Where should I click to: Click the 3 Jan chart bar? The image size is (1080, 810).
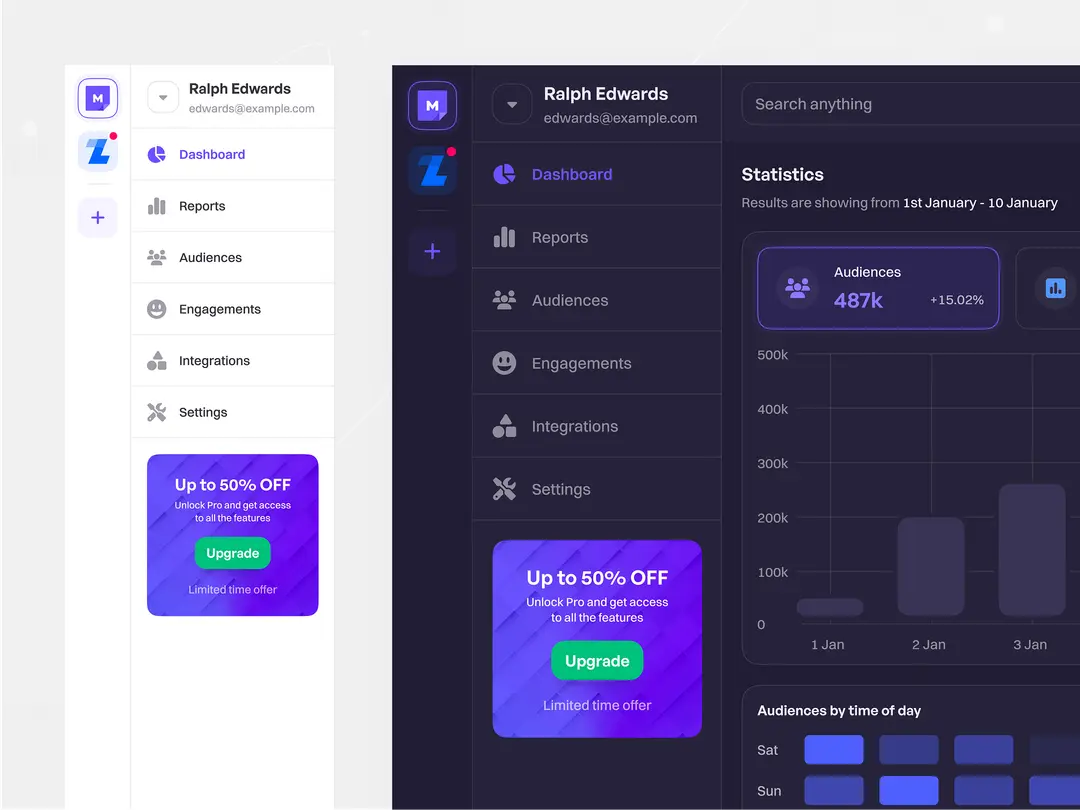click(1031, 550)
